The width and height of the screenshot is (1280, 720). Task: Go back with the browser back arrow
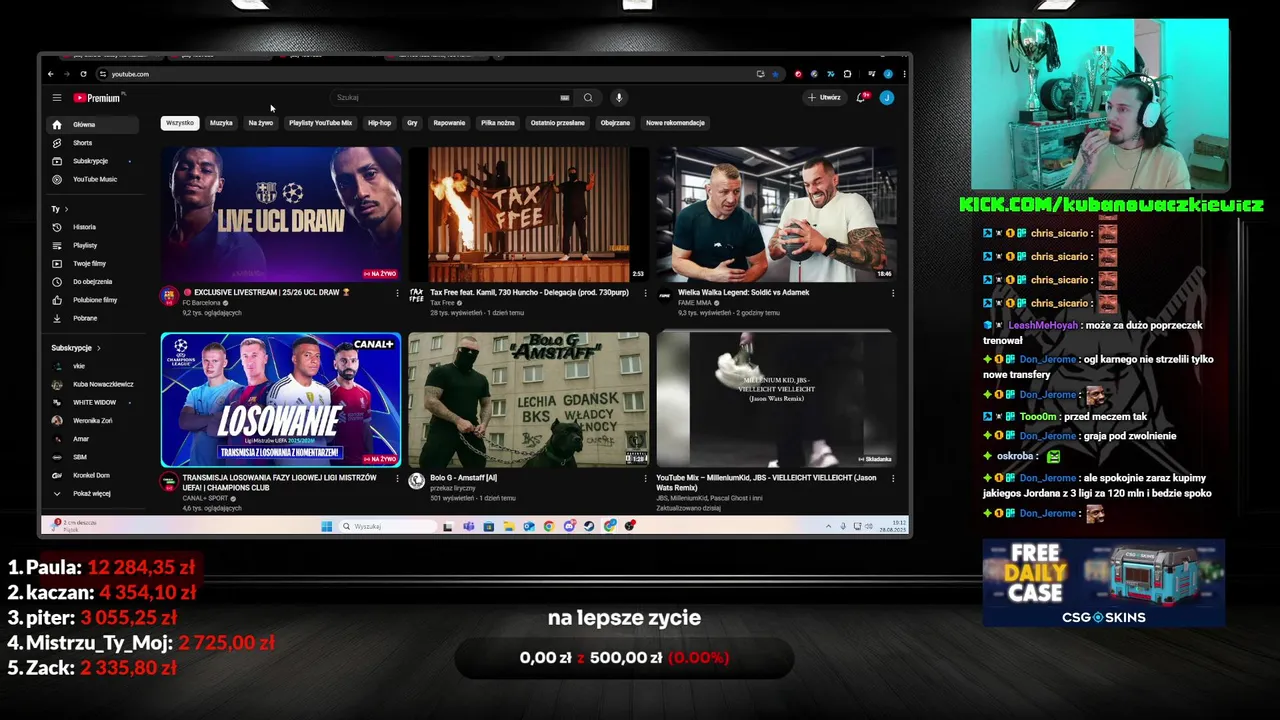click(51, 74)
